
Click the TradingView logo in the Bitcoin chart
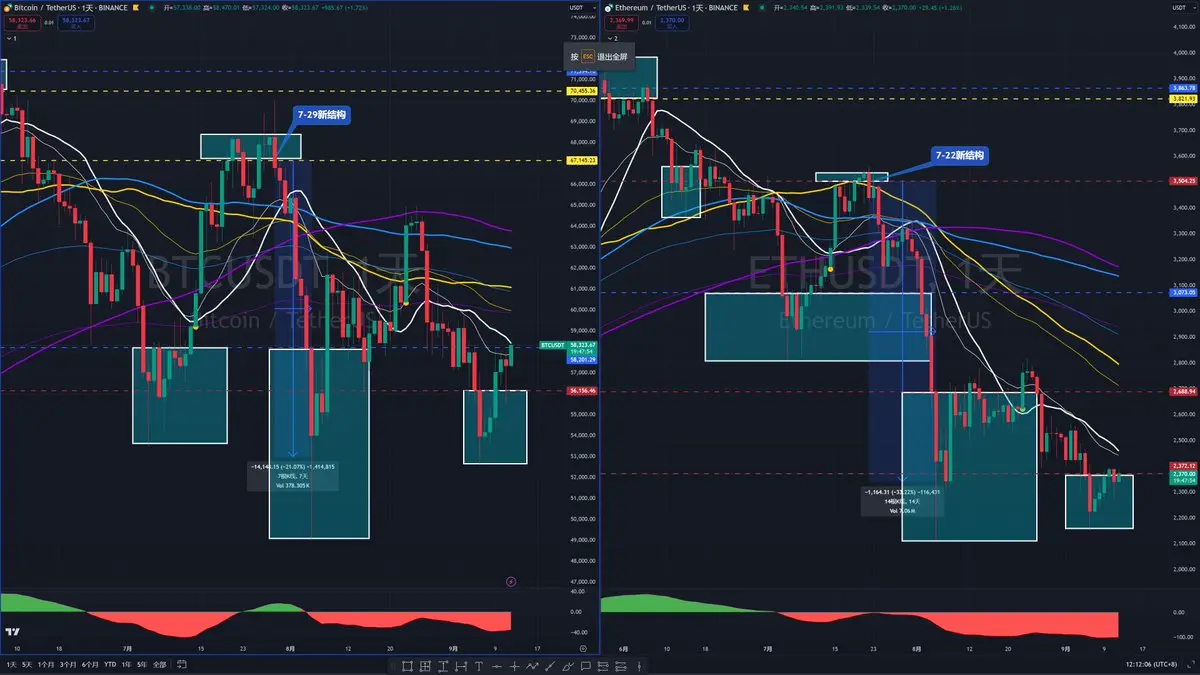tap(13, 632)
